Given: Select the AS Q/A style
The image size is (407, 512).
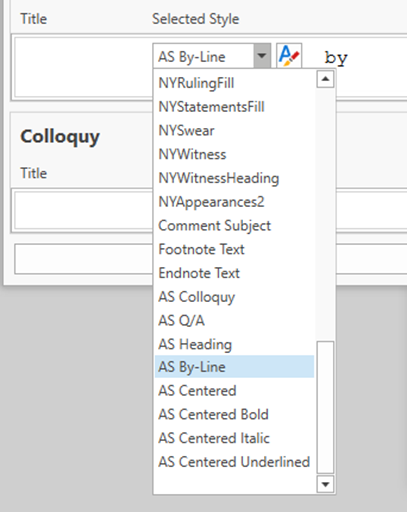Looking at the screenshot, I should pos(235,321).
